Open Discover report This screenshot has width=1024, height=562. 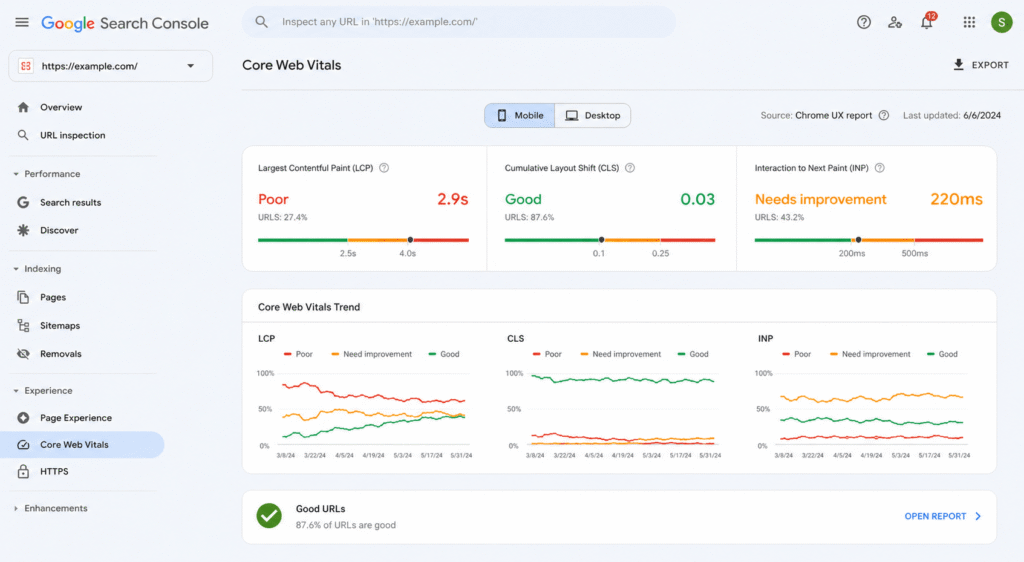[59, 230]
